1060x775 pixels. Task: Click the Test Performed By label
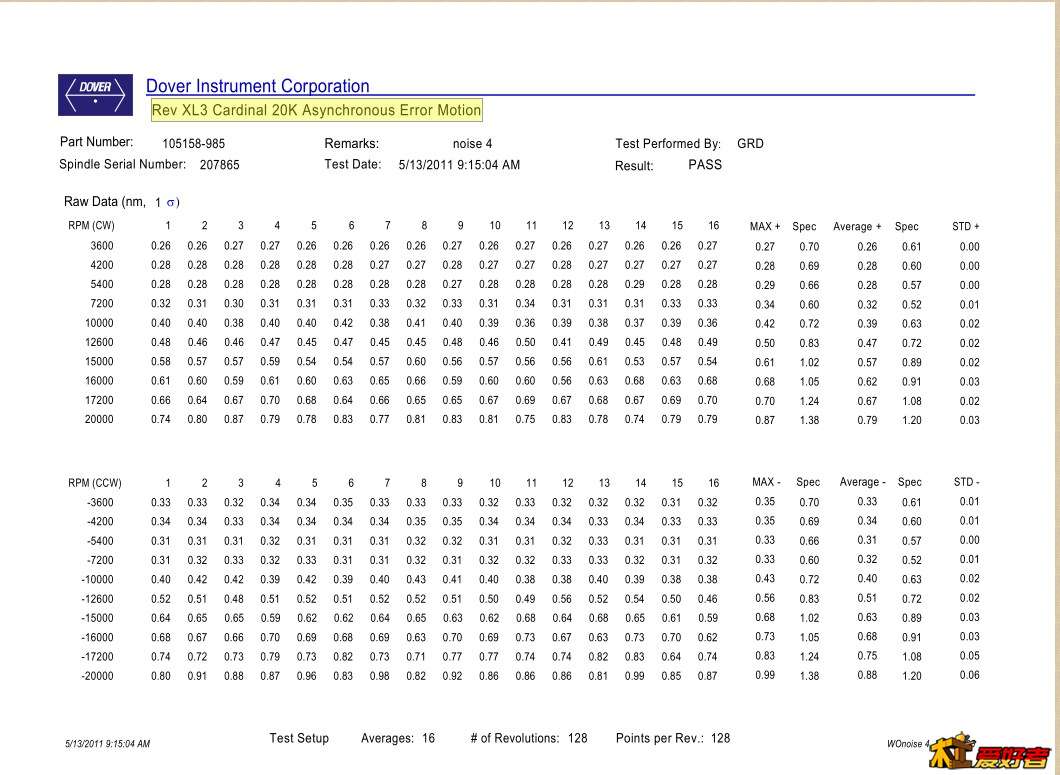coord(668,143)
